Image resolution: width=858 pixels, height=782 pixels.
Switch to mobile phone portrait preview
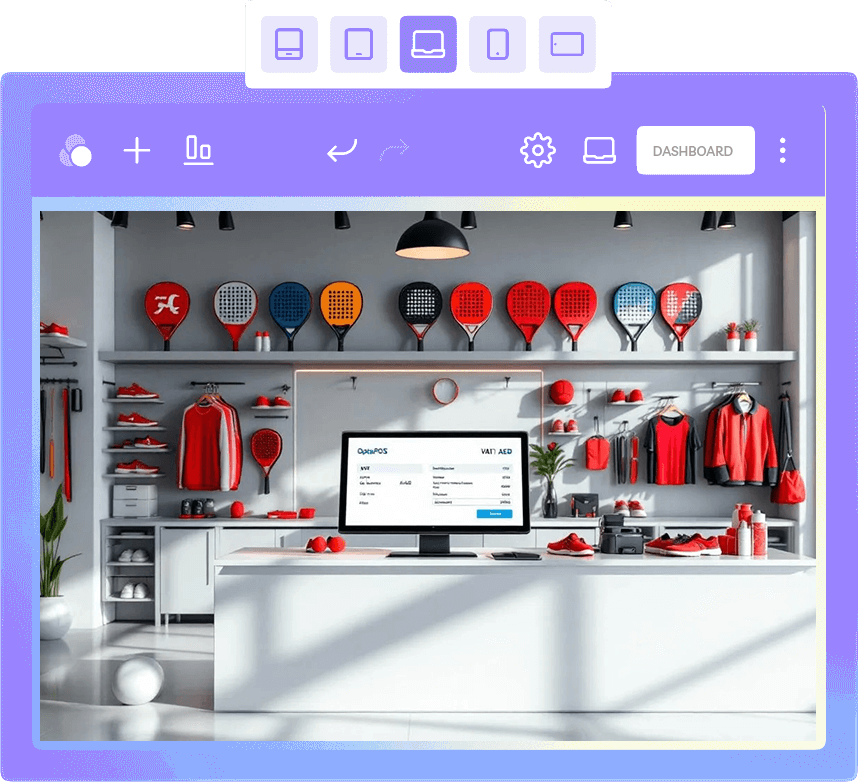(x=497, y=44)
